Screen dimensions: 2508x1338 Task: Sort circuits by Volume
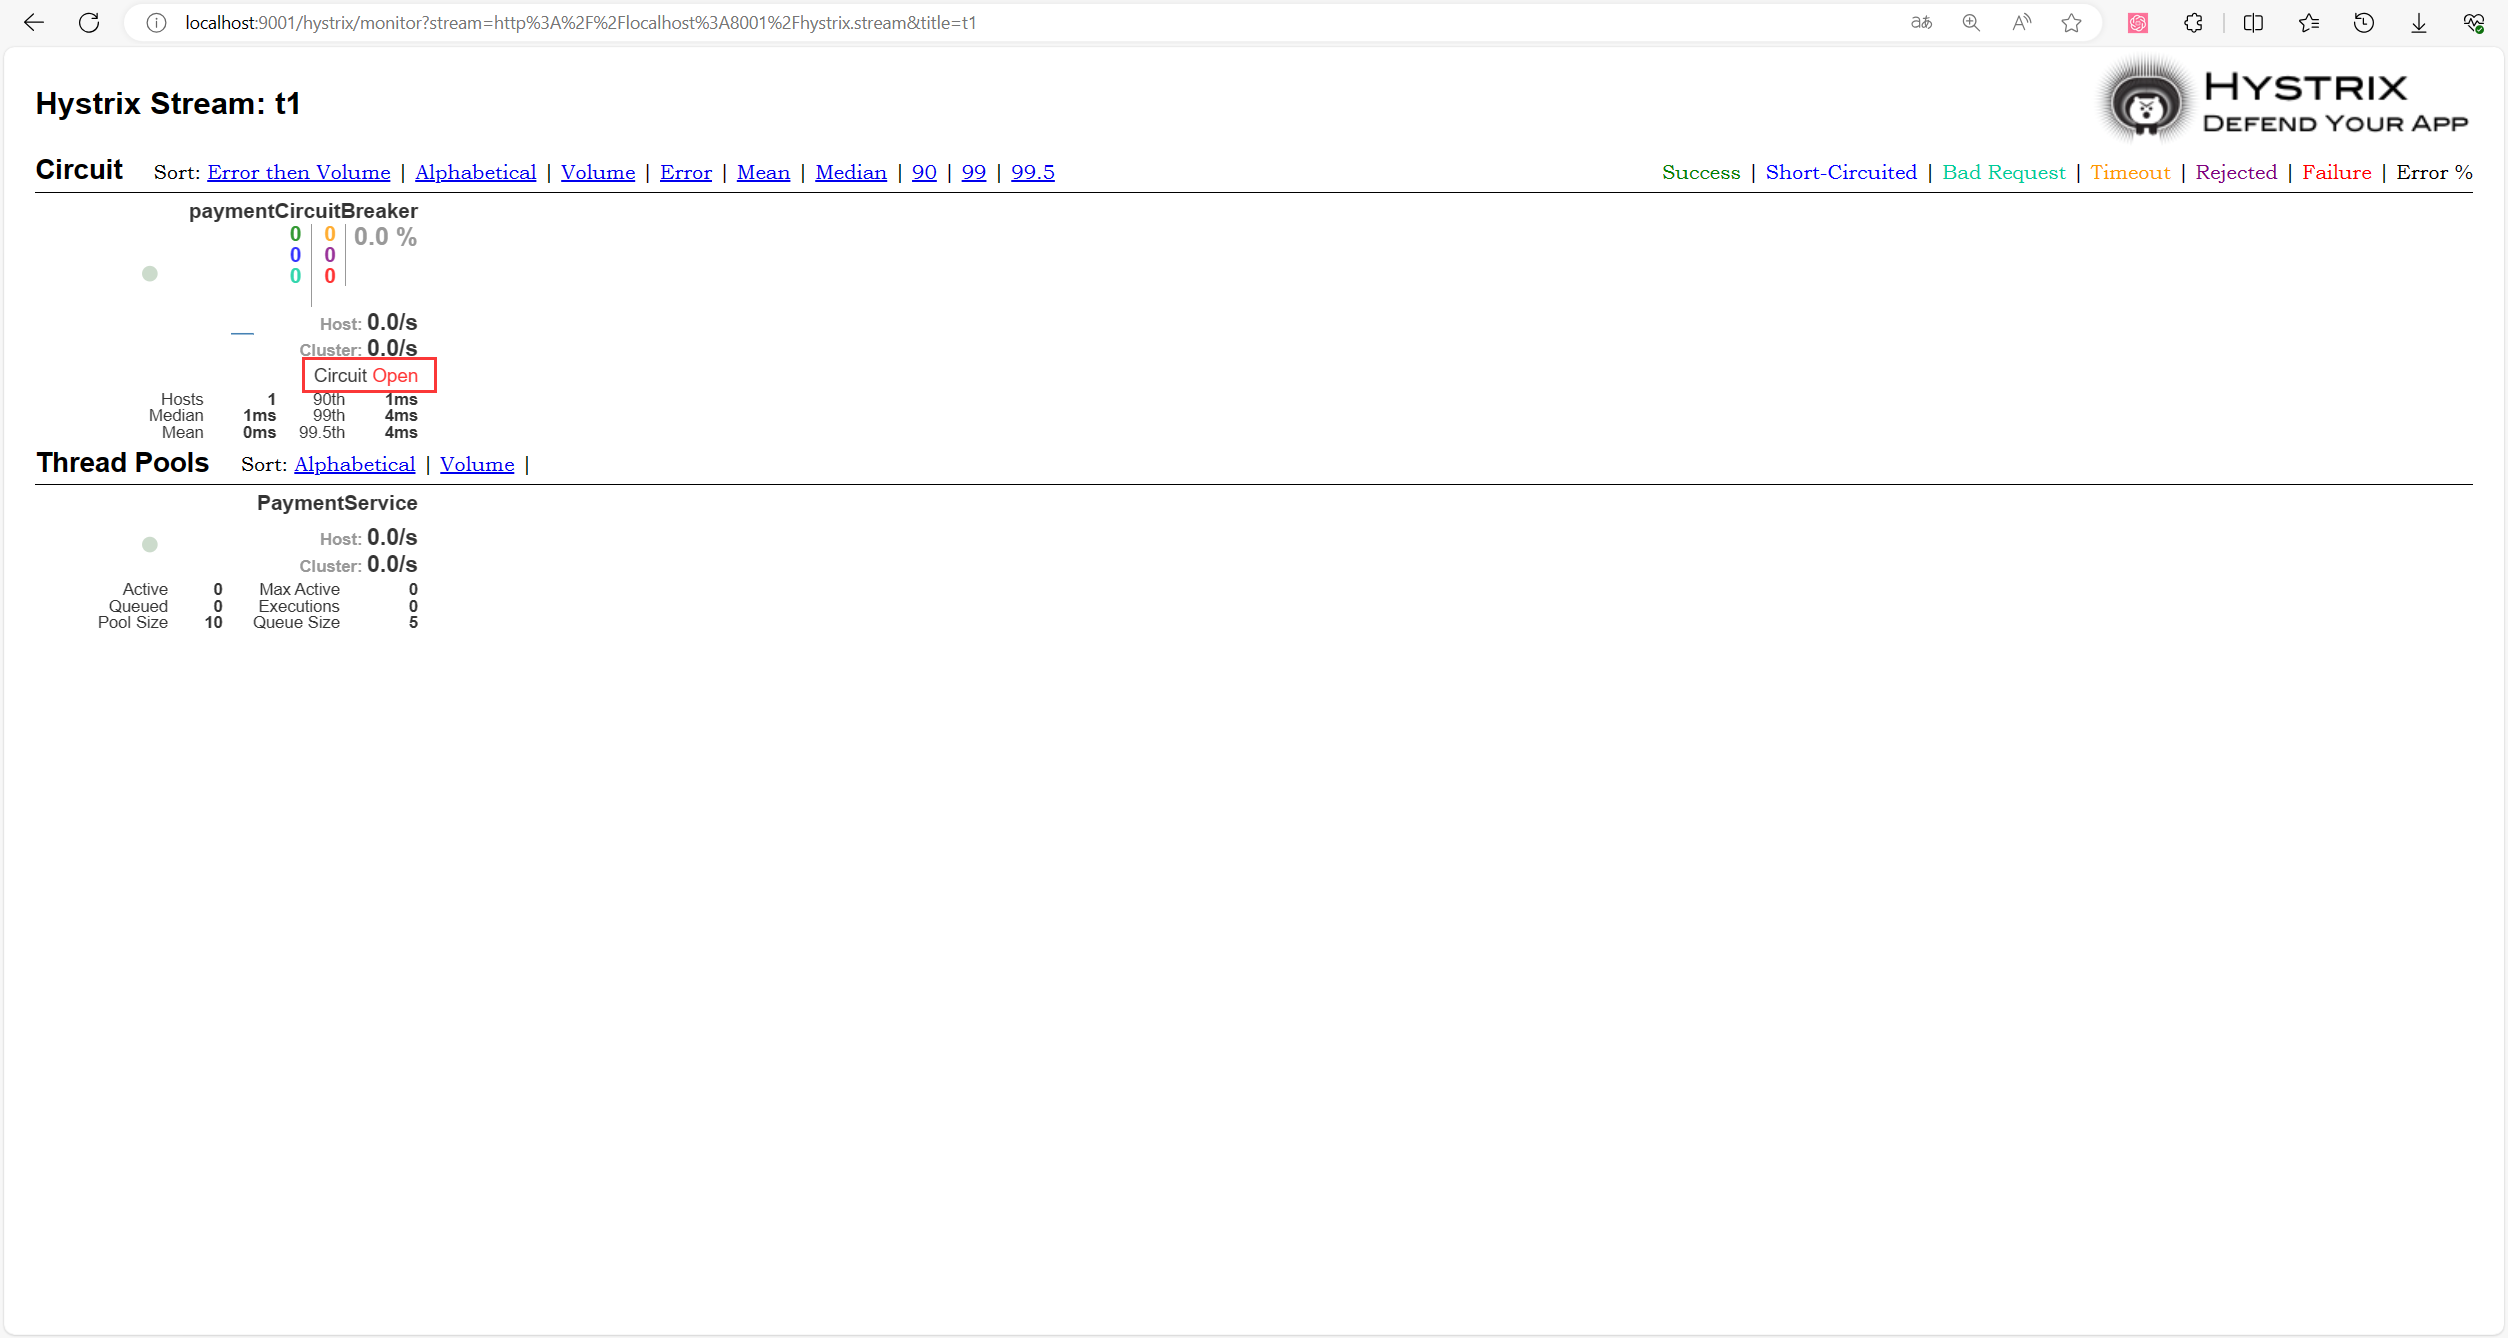598,172
